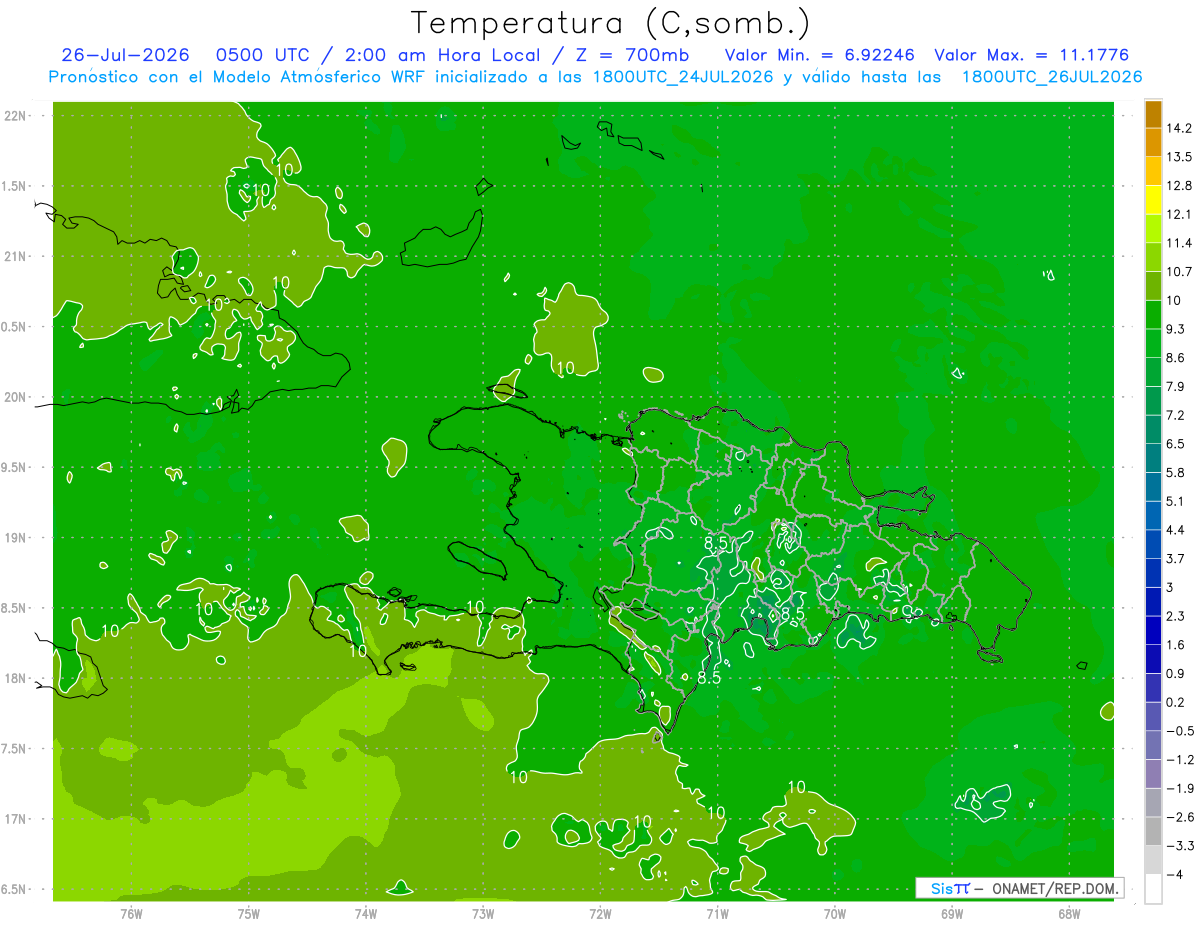This screenshot has width=1200, height=927.
Task: Click the "6.5" colorbar label
Action: 1176,443
